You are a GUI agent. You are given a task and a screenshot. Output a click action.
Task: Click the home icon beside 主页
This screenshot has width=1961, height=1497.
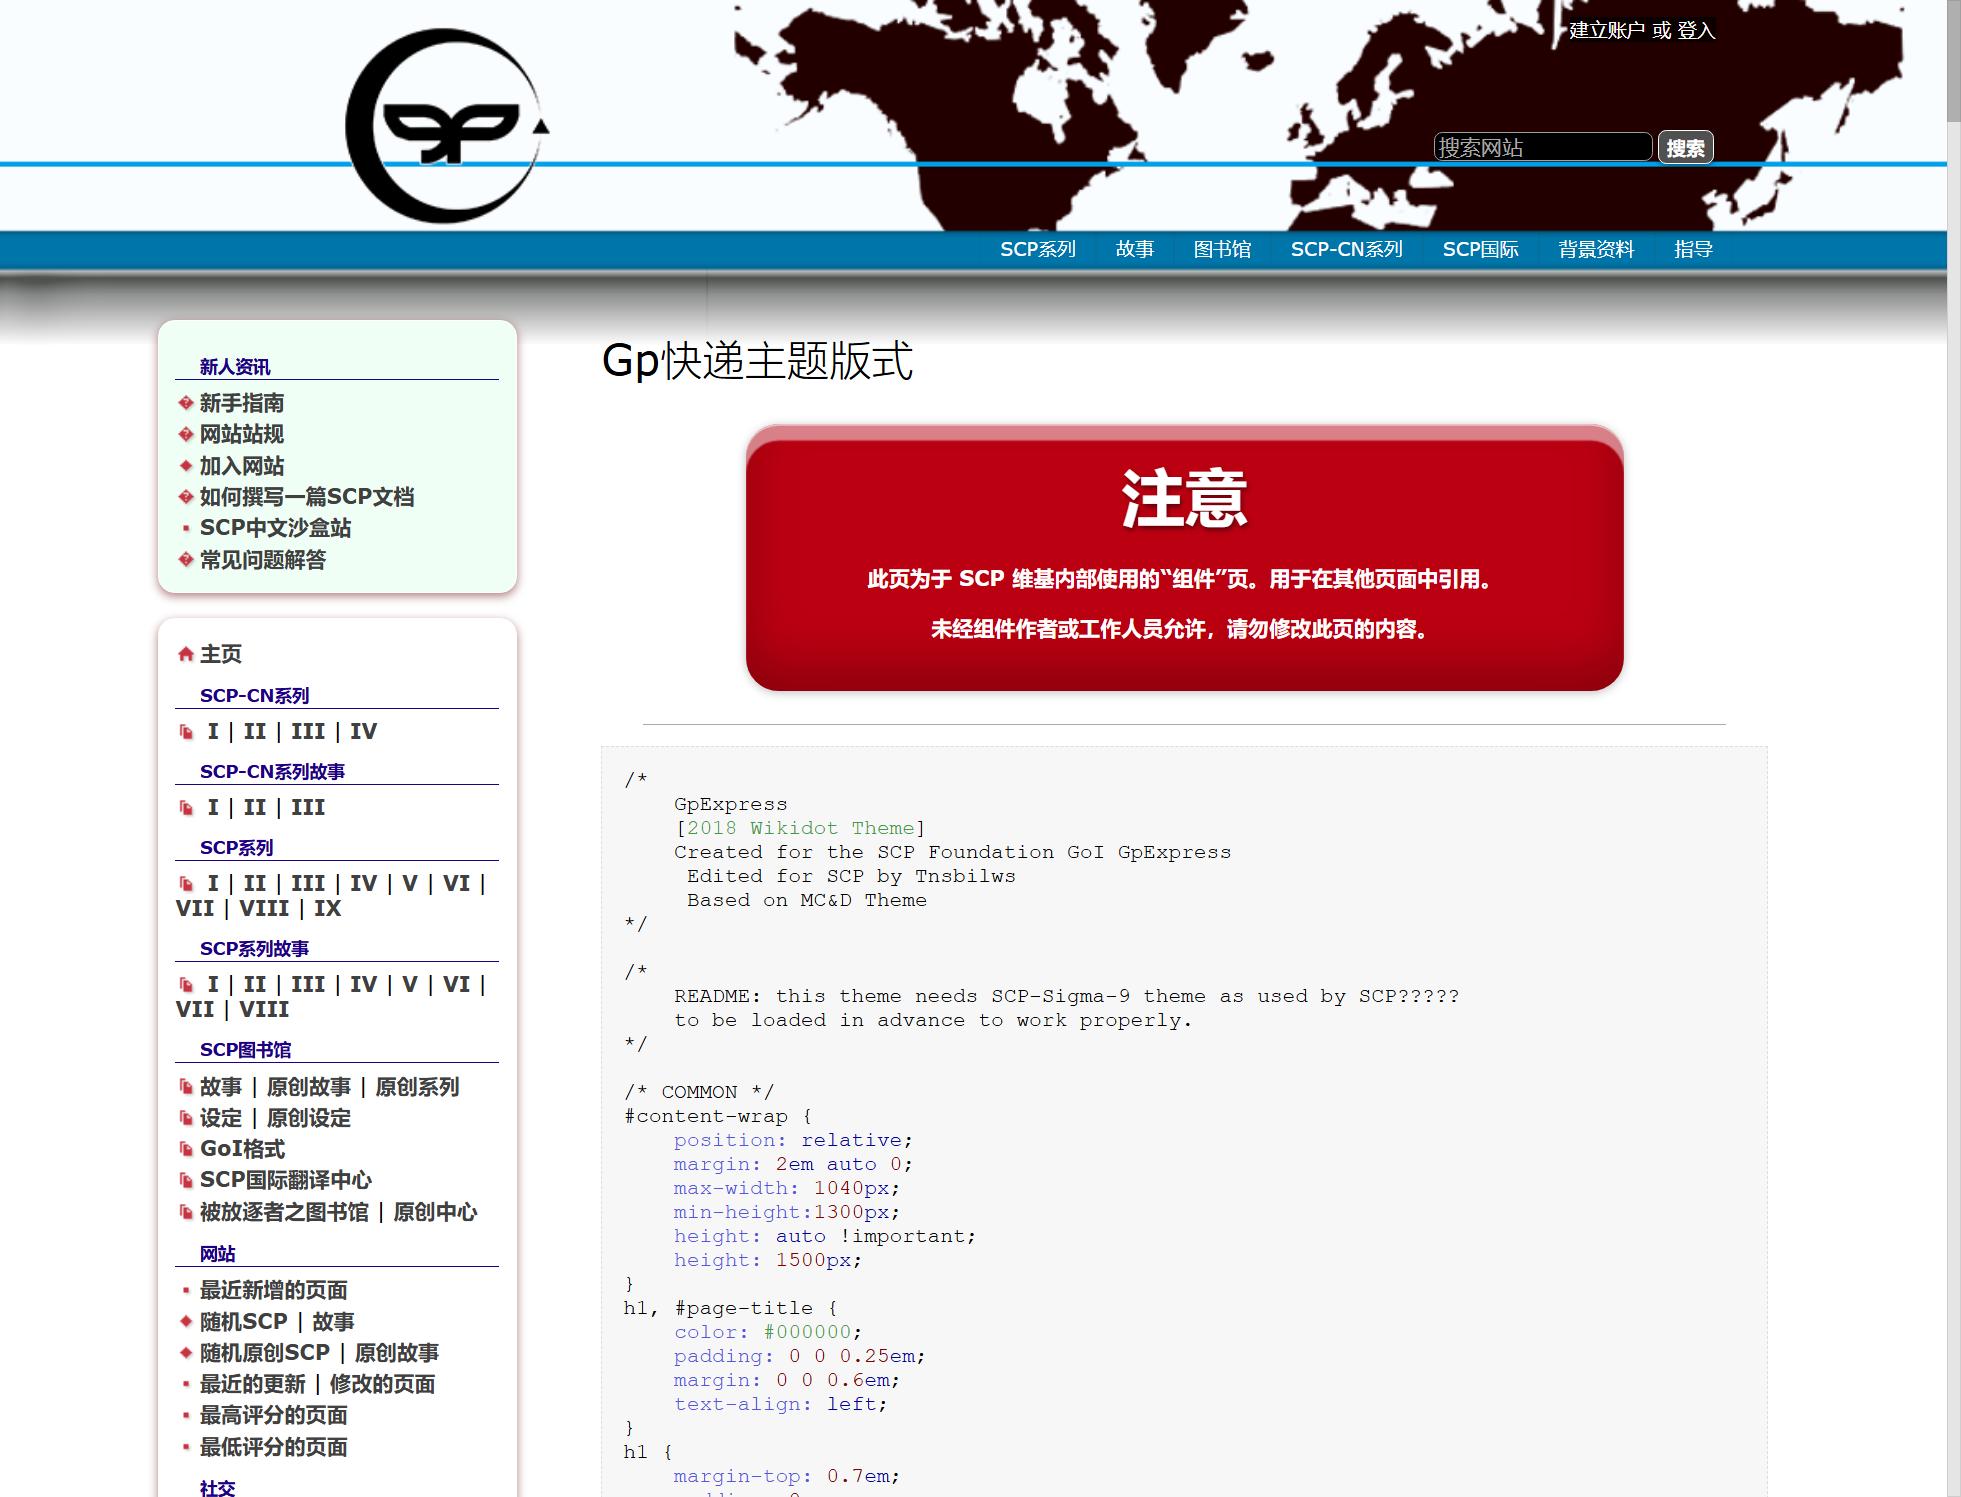coord(184,654)
